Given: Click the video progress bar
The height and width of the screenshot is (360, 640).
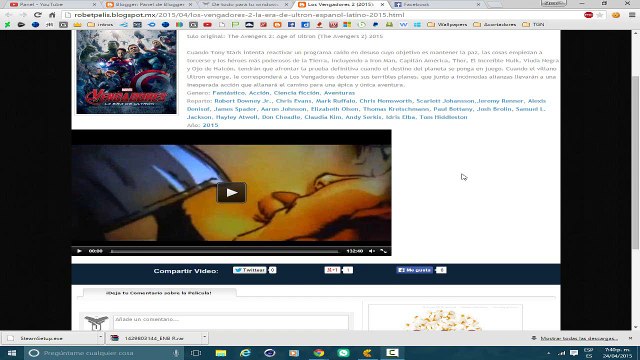Looking at the screenshot, I should point(224,251).
